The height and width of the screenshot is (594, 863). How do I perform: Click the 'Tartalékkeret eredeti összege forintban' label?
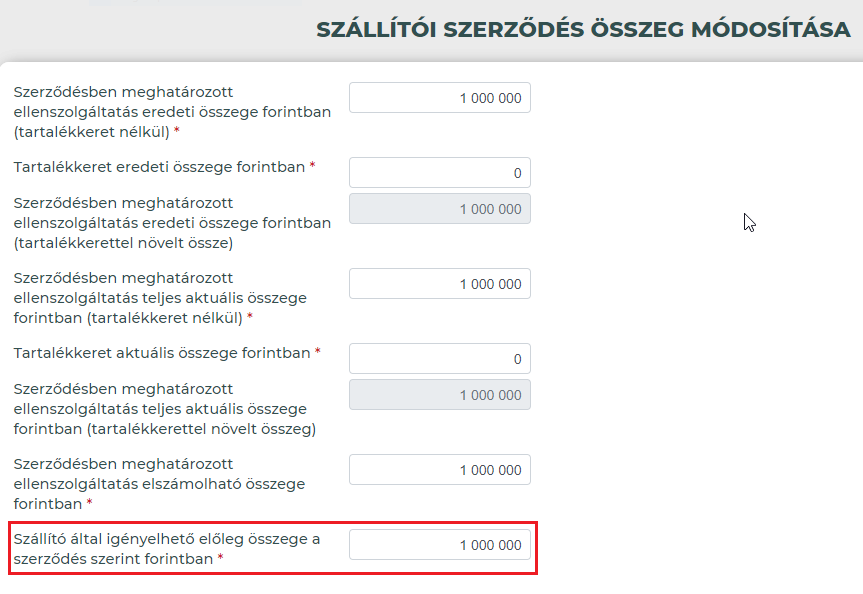point(159,167)
